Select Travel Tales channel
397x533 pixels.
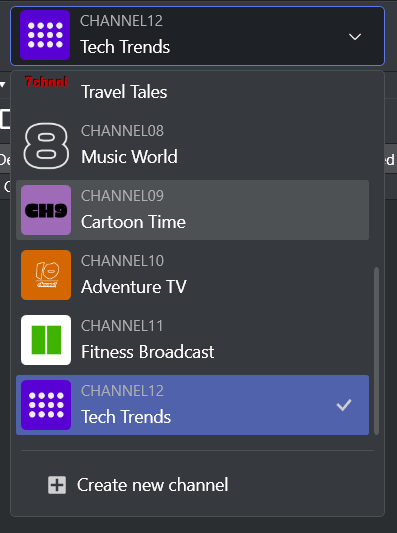[x=192, y=90]
